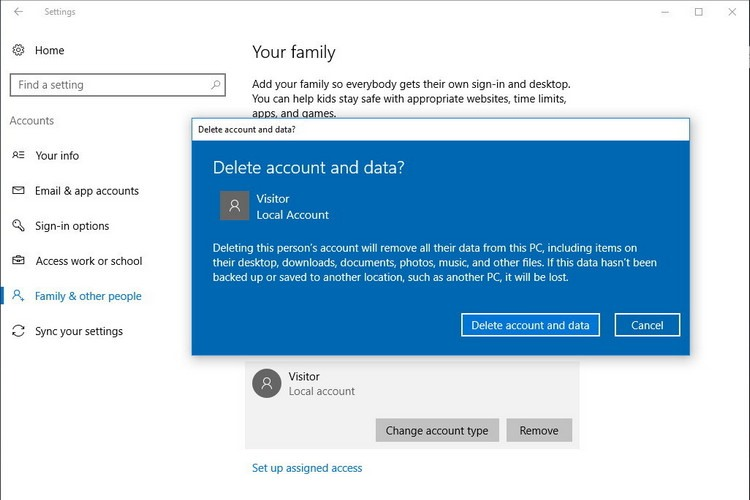This screenshot has height=500, width=750.
Task: Focus the Find a setting search box
Action: [x=118, y=85]
